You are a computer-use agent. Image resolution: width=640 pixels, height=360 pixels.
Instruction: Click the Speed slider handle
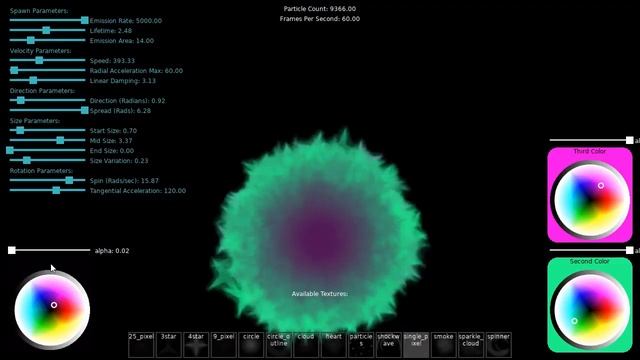[x=39, y=60]
